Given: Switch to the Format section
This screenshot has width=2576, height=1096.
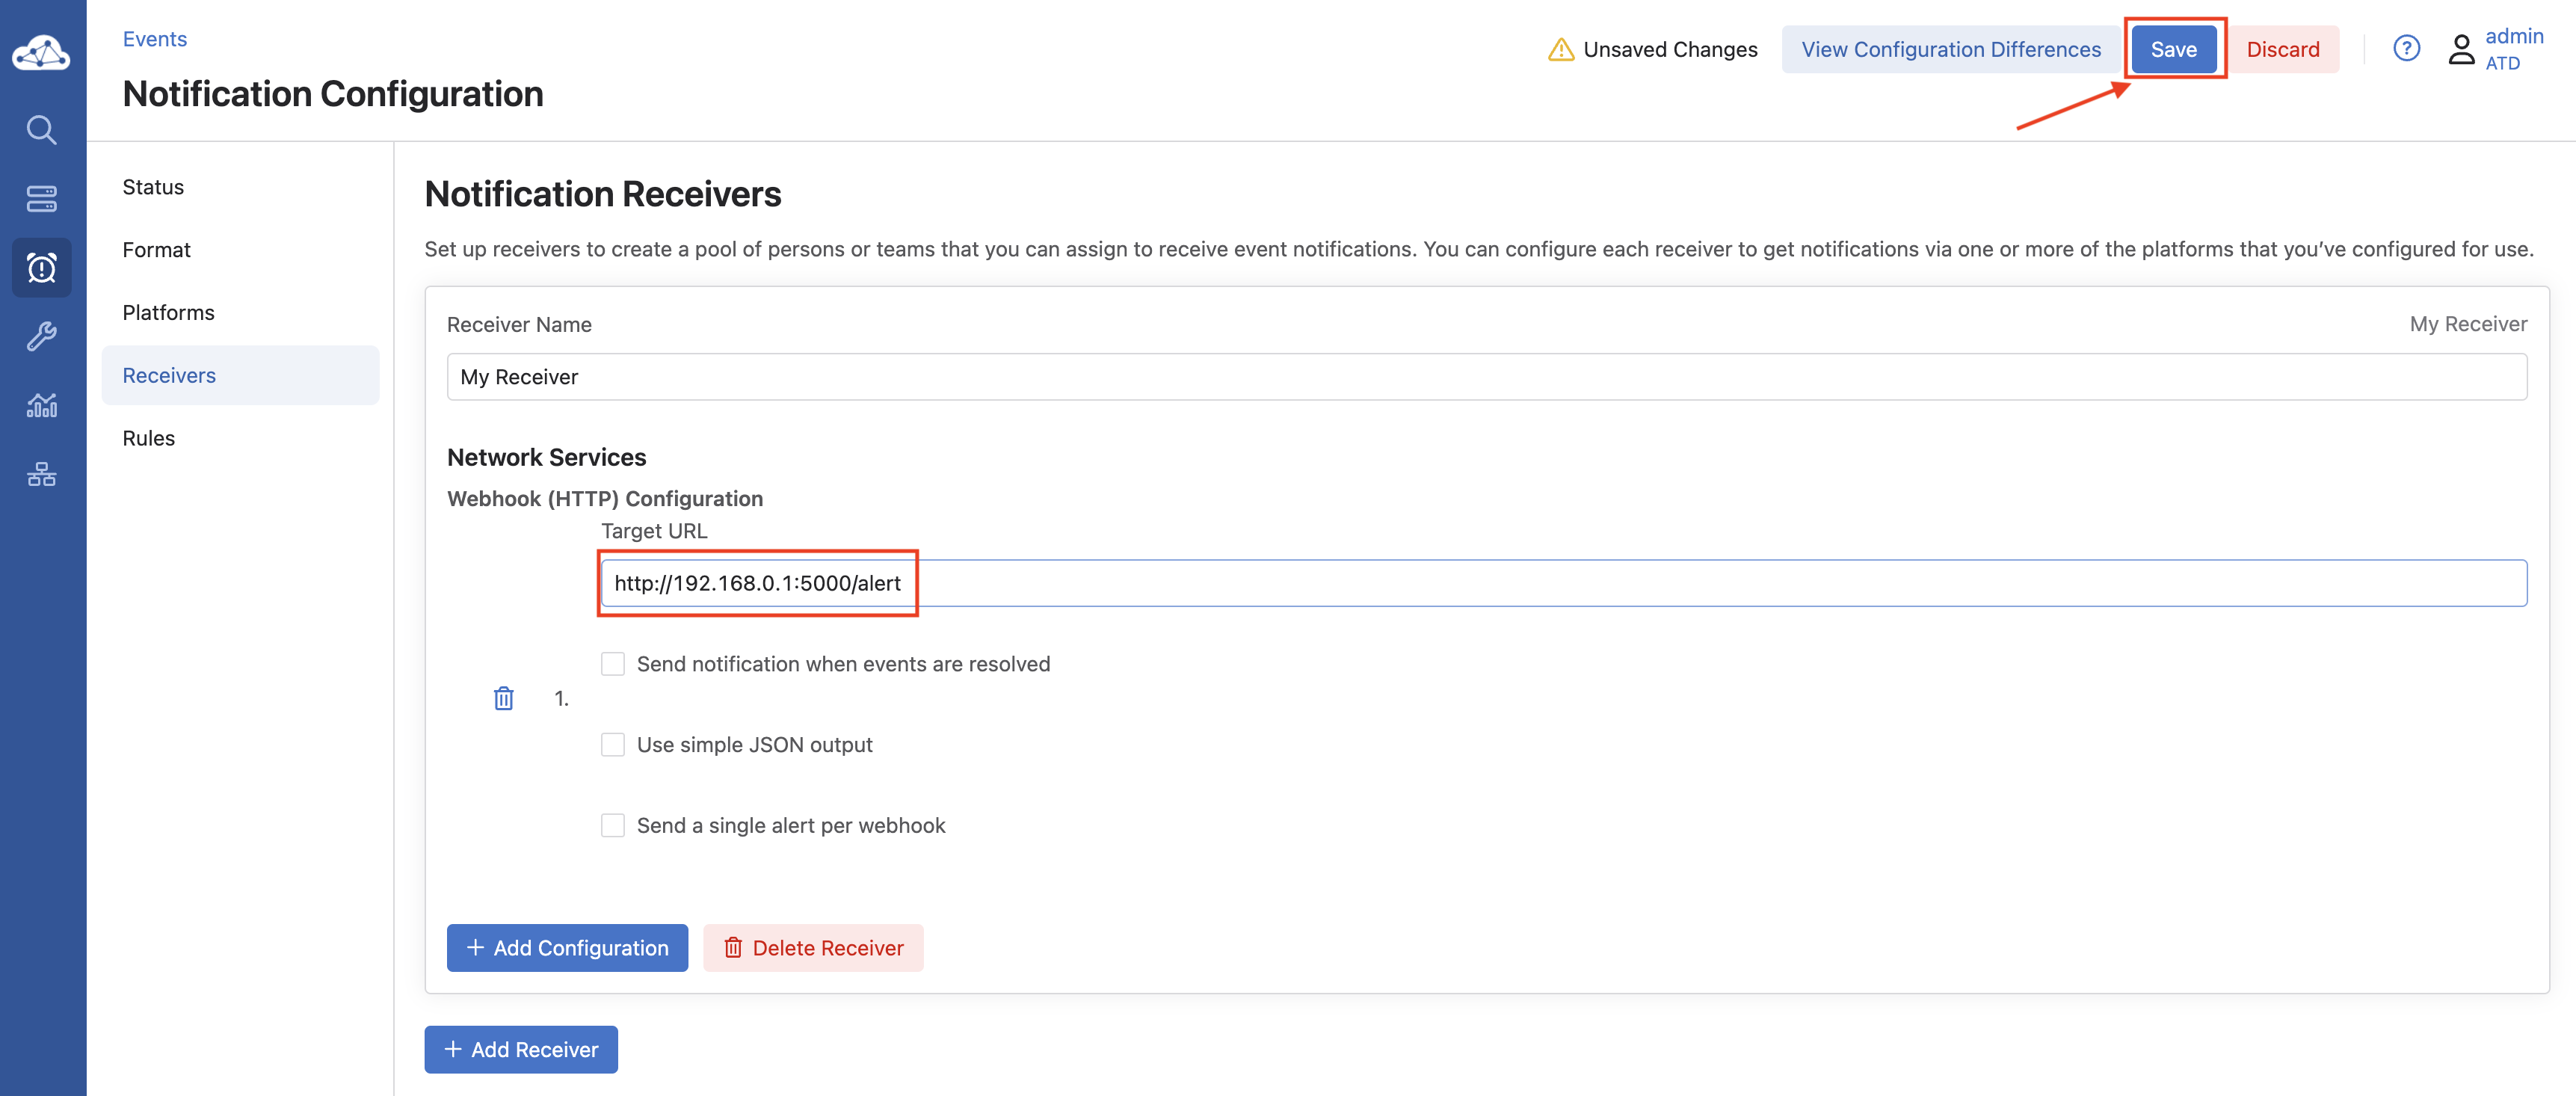Looking at the screenshot, I should click(x=156, y=250).
